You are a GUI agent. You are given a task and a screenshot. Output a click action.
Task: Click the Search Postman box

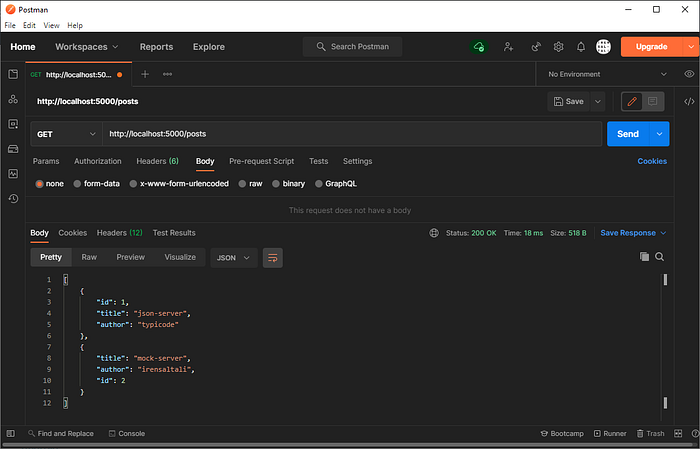(352, 46)
